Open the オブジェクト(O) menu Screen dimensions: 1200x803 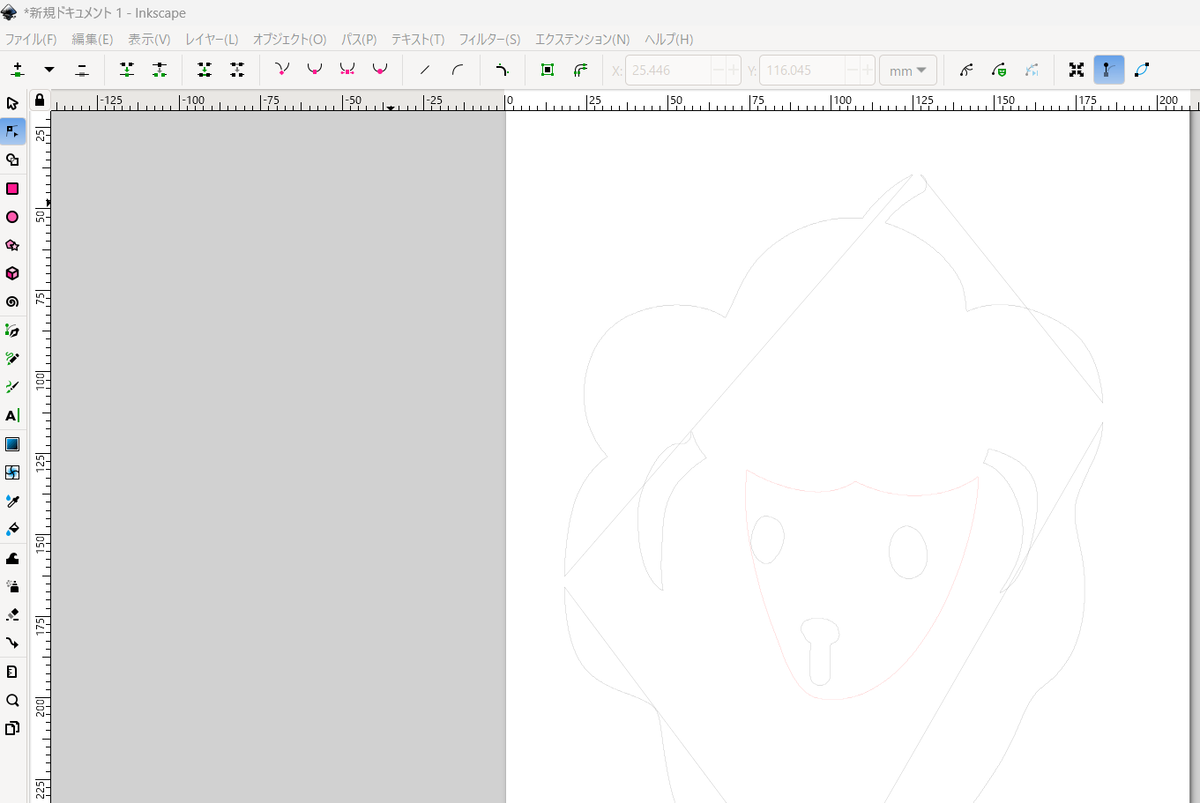tap(289, 39)
